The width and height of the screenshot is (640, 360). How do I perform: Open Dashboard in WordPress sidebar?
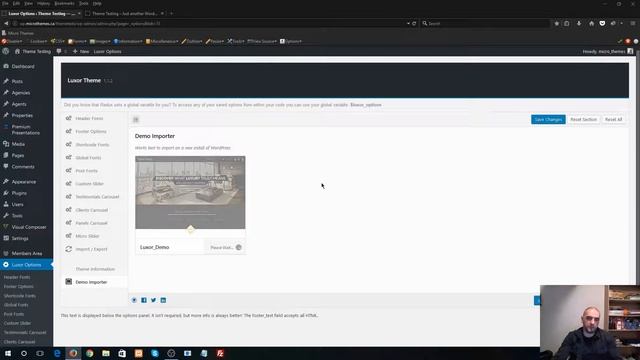(x=23, y=66)
